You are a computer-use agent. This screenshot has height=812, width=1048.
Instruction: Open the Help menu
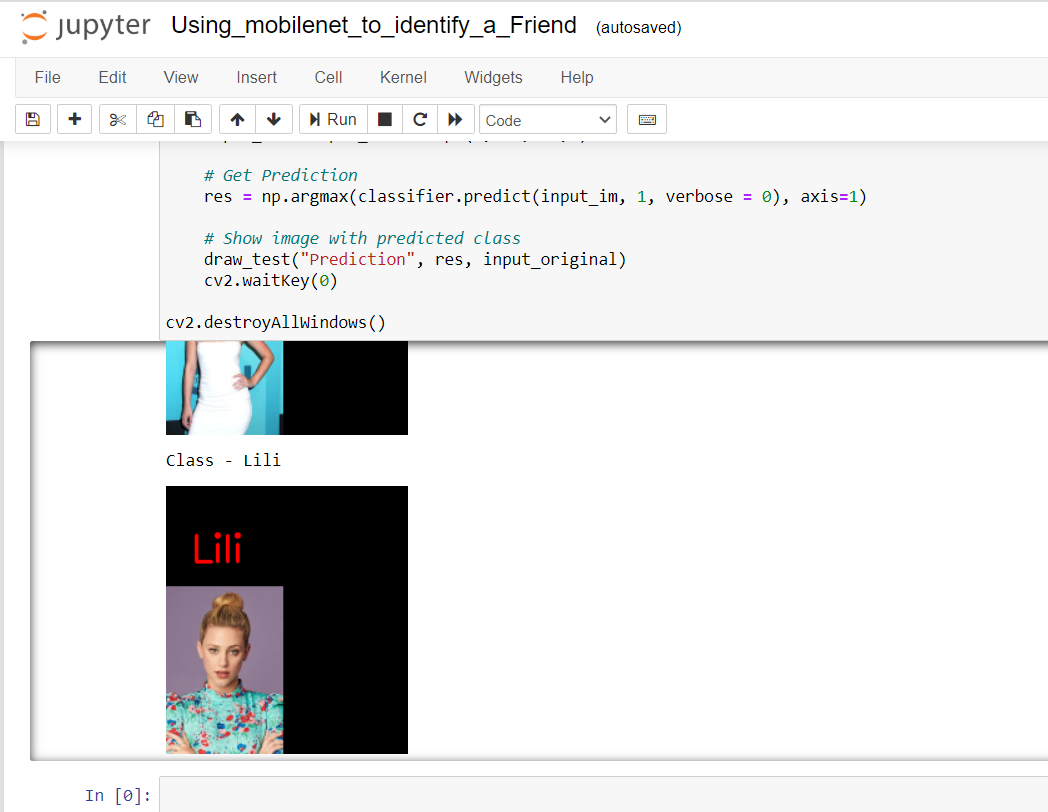click(x=577, y=78)
